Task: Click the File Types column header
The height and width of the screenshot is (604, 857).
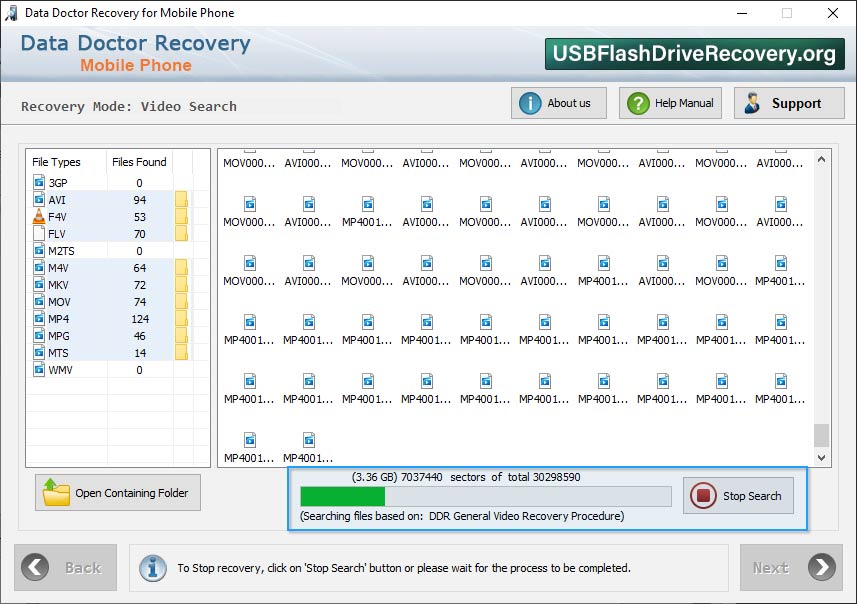Action: pos(56,162)
